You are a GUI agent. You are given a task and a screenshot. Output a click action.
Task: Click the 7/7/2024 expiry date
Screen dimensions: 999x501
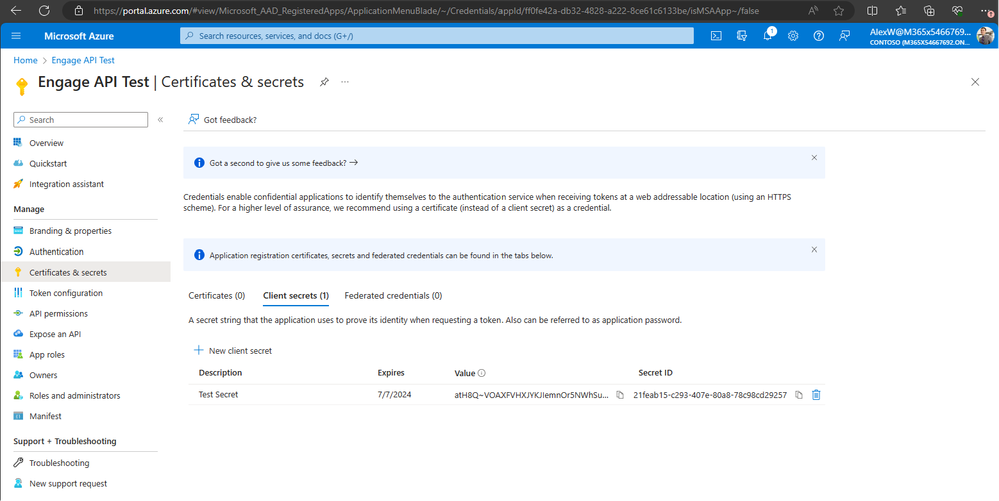tap(394, 395)
